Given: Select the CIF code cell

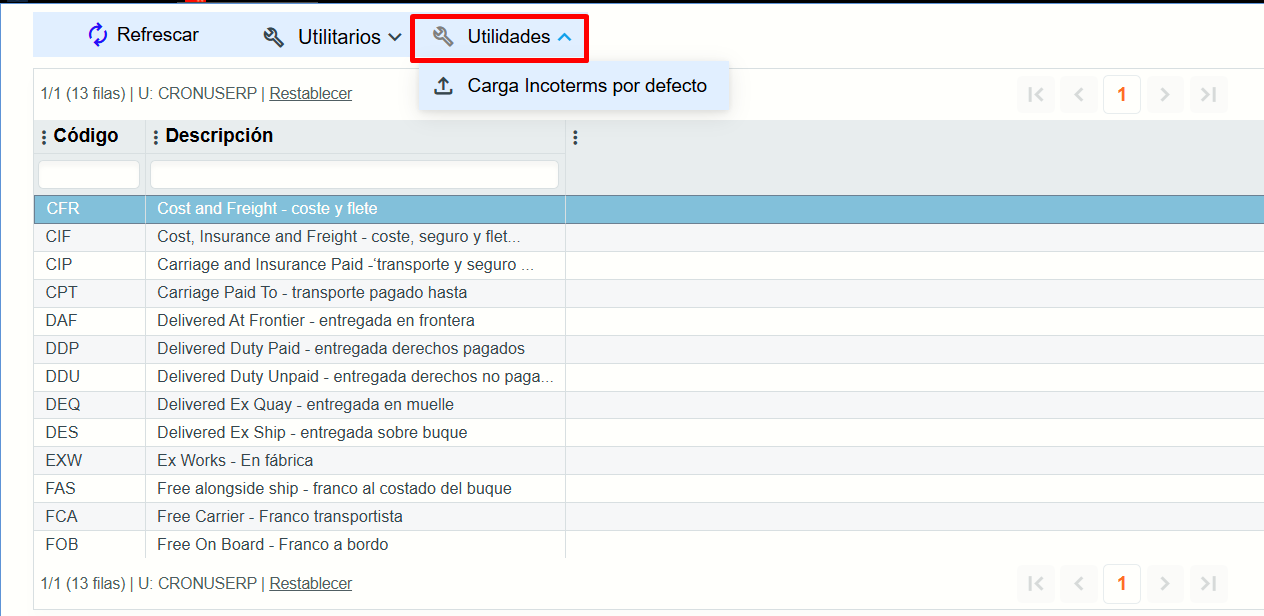Looking at the screenshot, I should click(x=90, y=237).
